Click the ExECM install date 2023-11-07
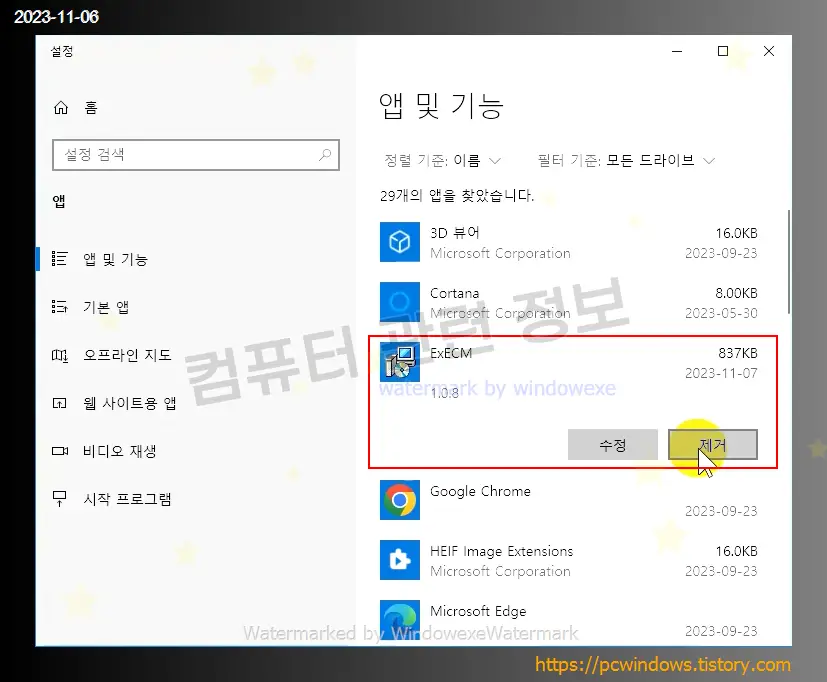The image size is (827, 682). [x=721, y=373]
